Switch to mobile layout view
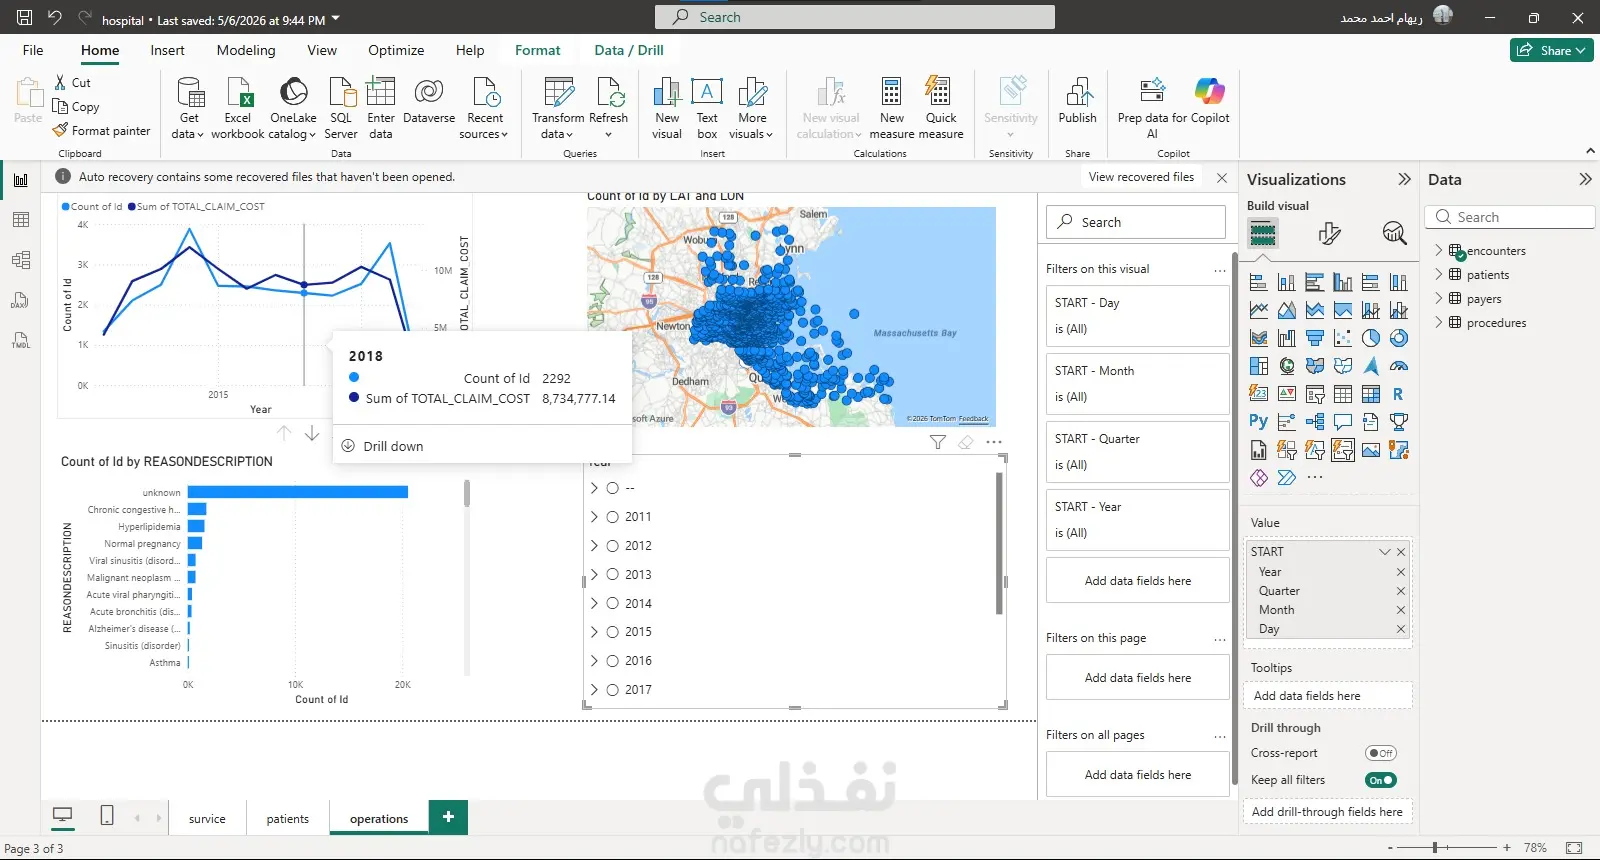This screenshot has height=860, width=1600. pyautogui.click(x=107, y=816)
